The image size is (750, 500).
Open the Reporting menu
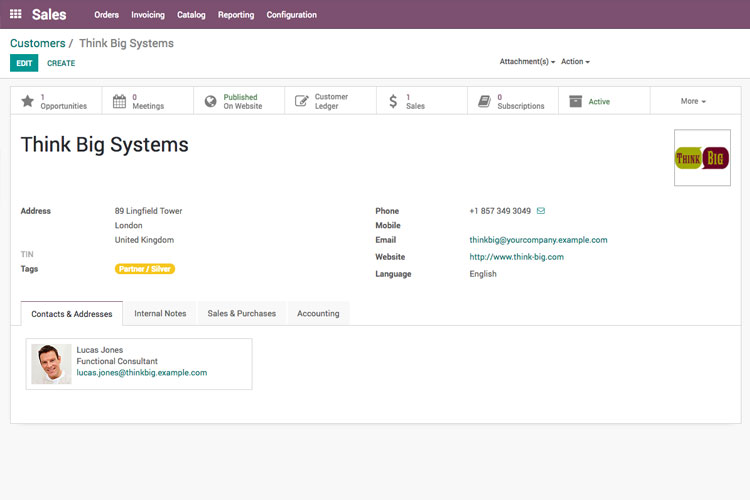(x=236, y=15)
